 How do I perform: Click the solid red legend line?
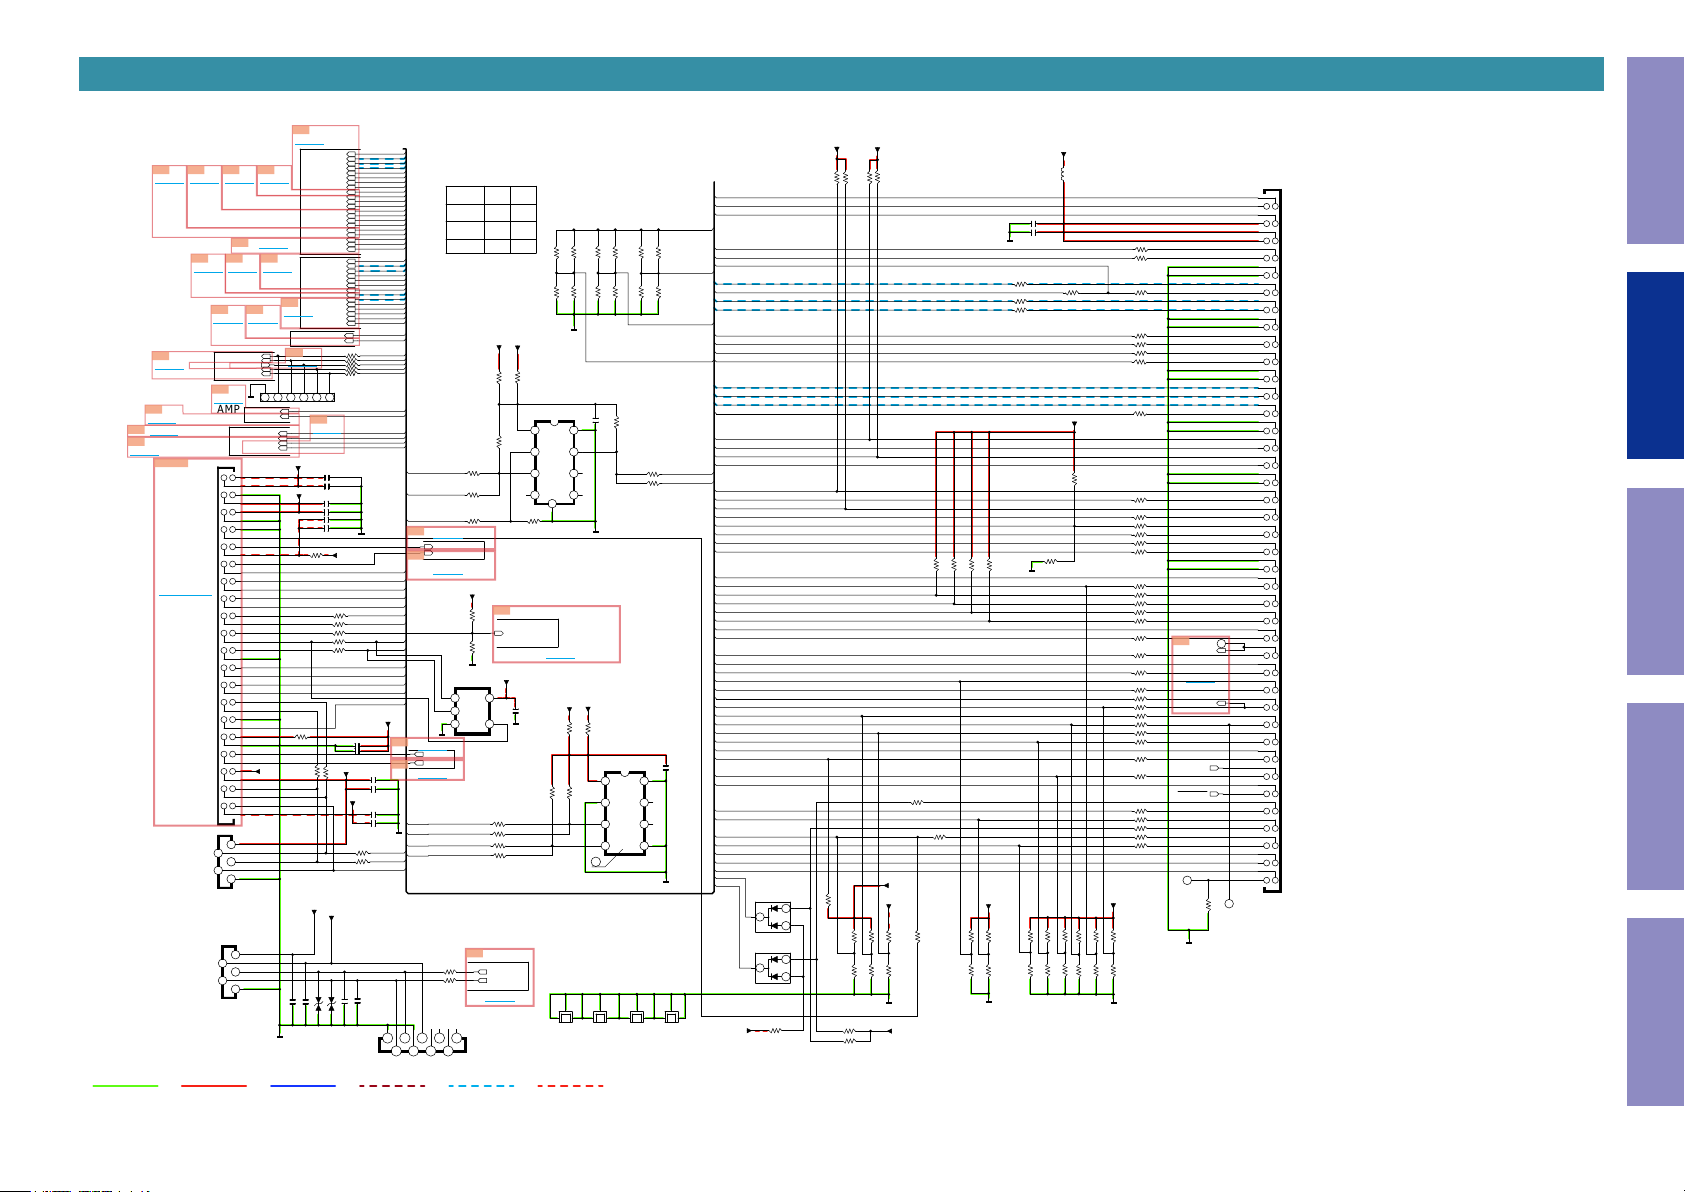click(x=214, y=1085)
